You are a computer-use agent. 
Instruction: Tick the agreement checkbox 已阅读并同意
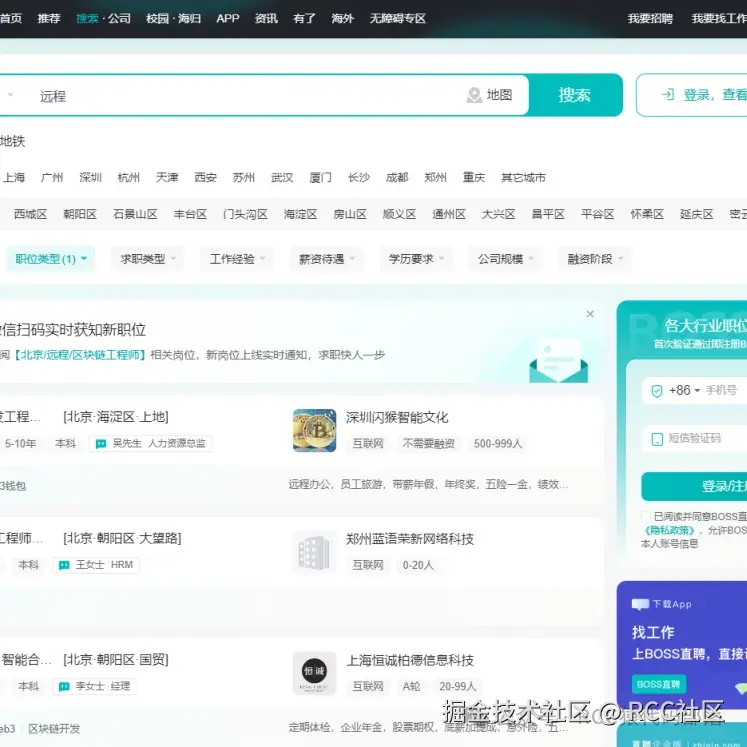[646, 516]
